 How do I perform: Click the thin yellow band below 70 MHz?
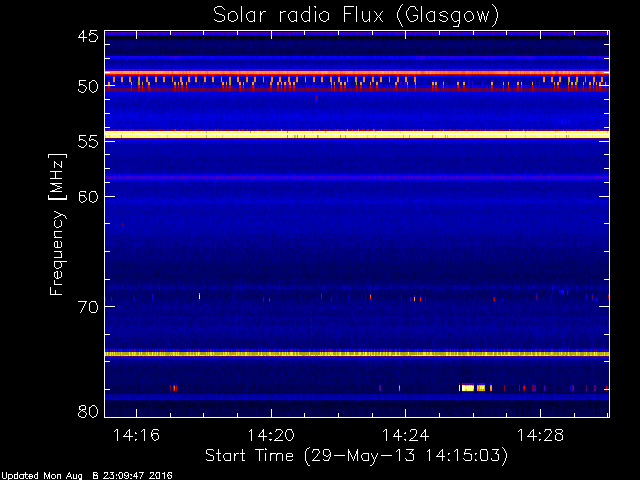pyautogui.click(x=357, y=354)
